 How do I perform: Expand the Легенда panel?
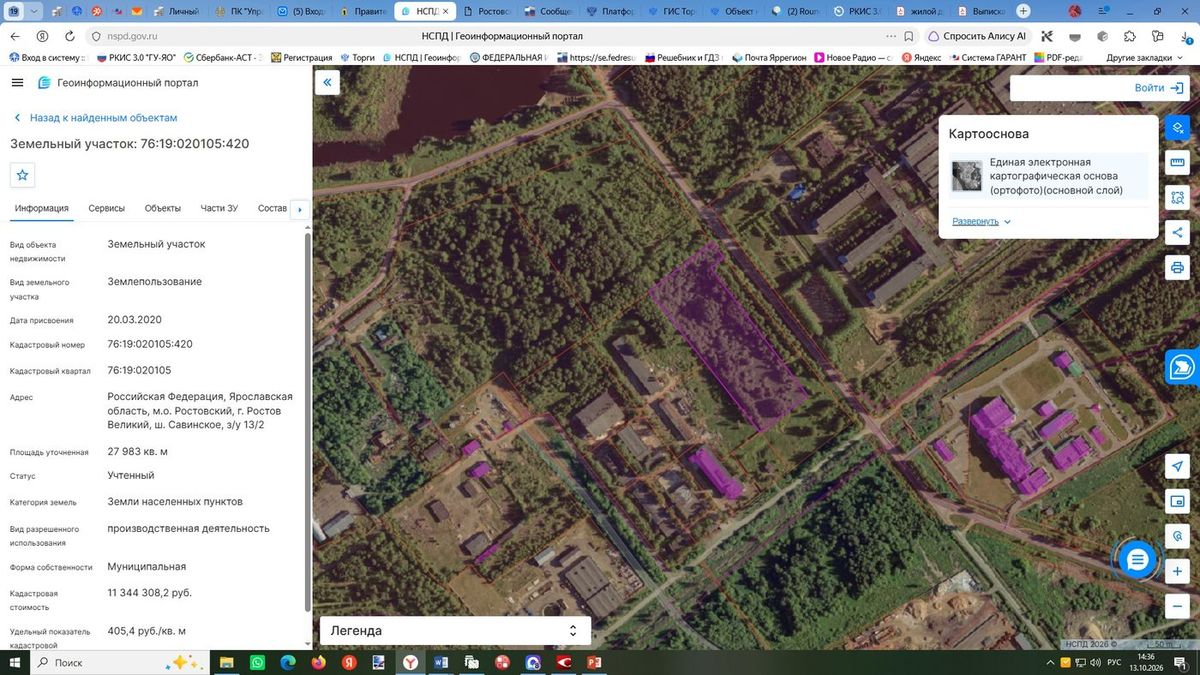point(455,631)
